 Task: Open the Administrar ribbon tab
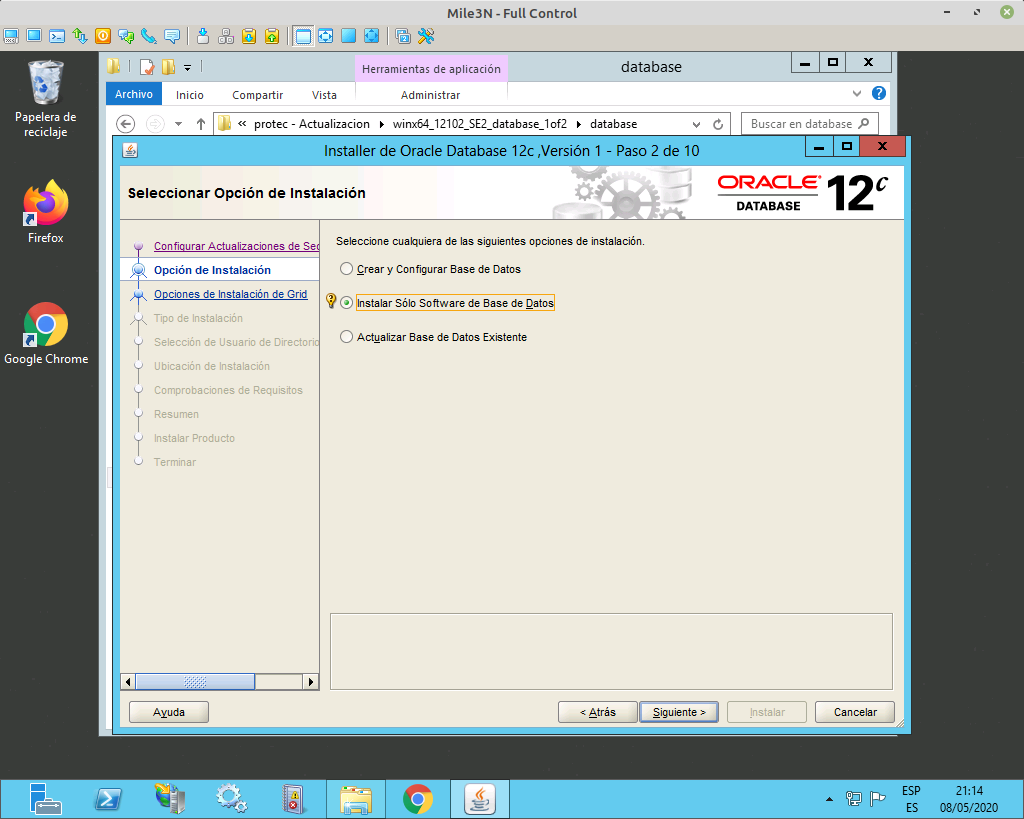(x=432, y=94)
